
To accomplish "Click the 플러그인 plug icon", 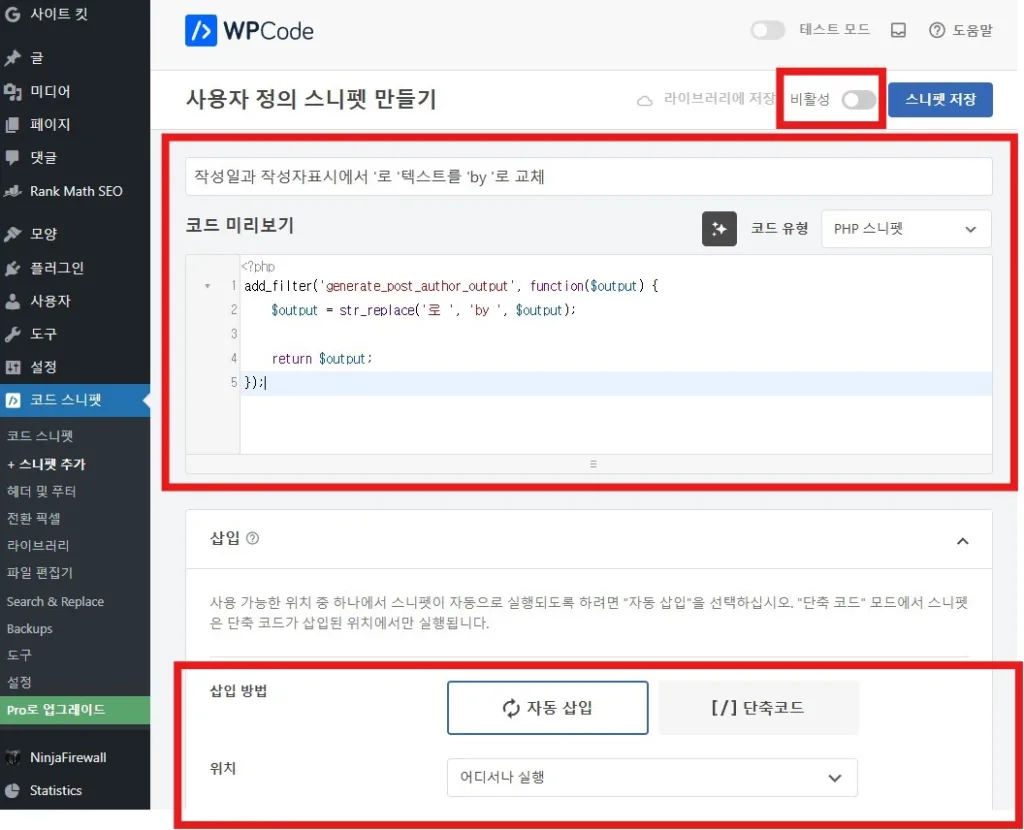I will [12, 268].
